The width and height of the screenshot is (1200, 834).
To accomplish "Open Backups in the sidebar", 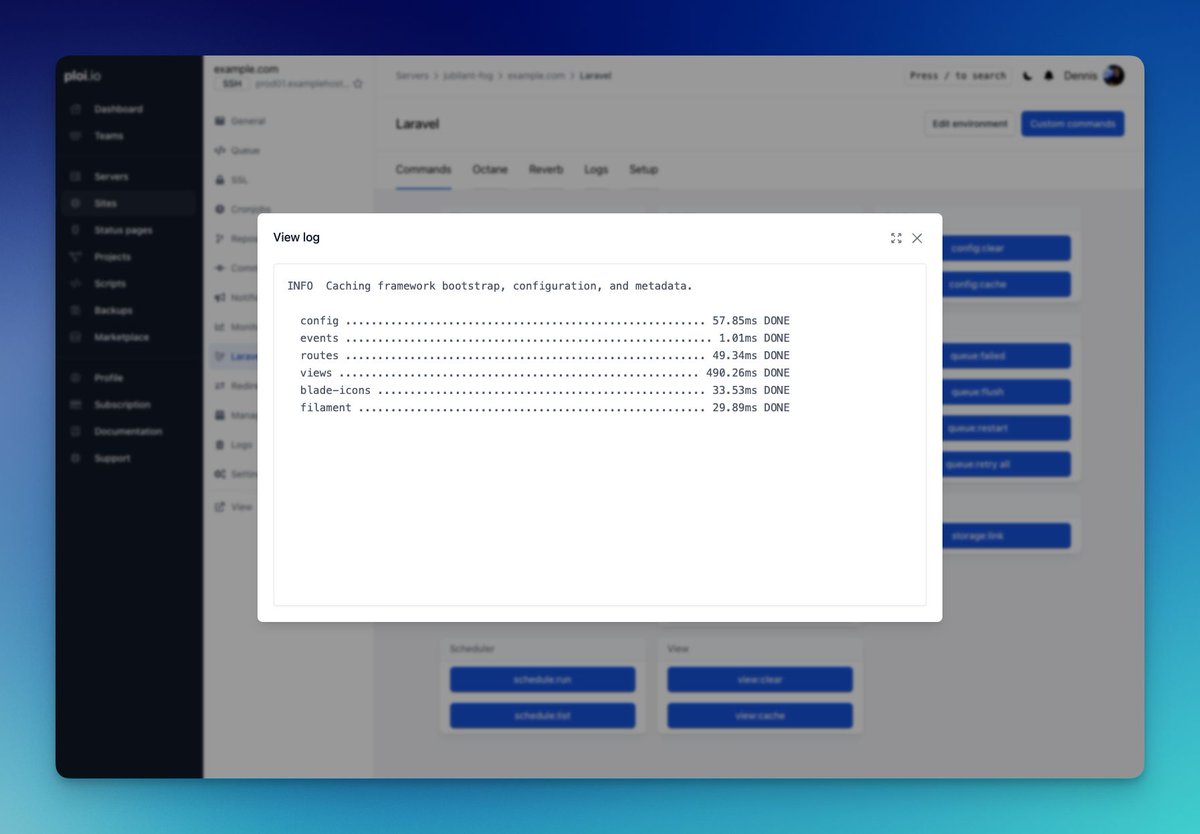I will coord(113,310).
